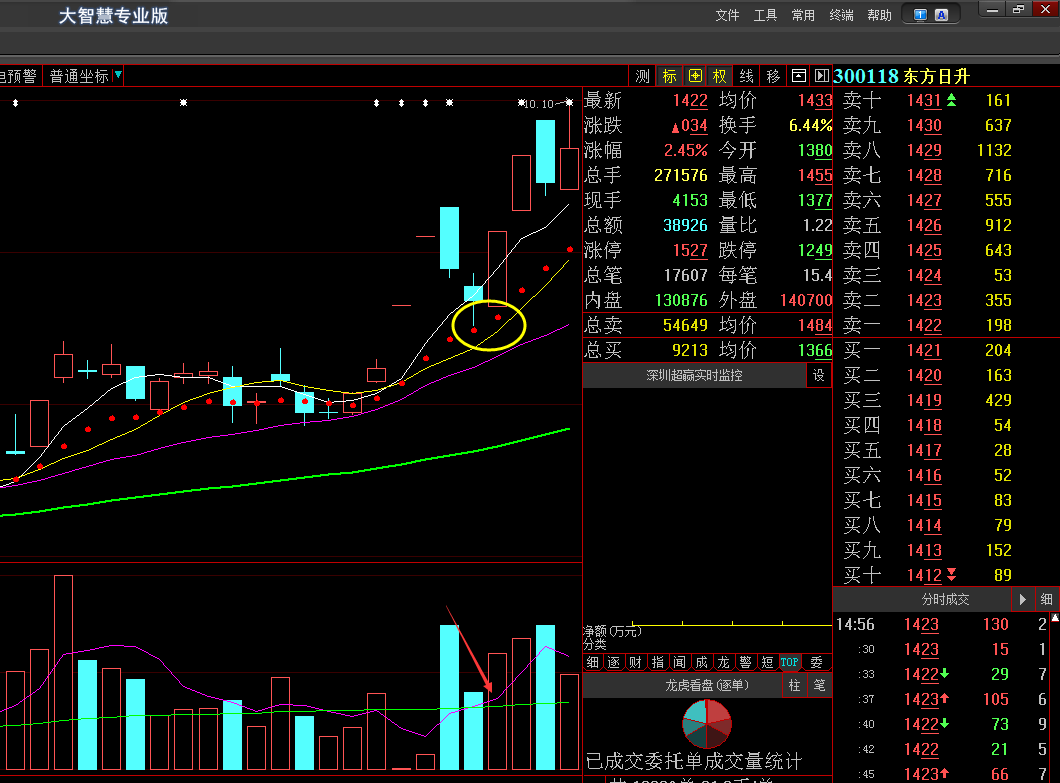
Task: Select the 线 line drawing tool
Action: pos(746,76)
